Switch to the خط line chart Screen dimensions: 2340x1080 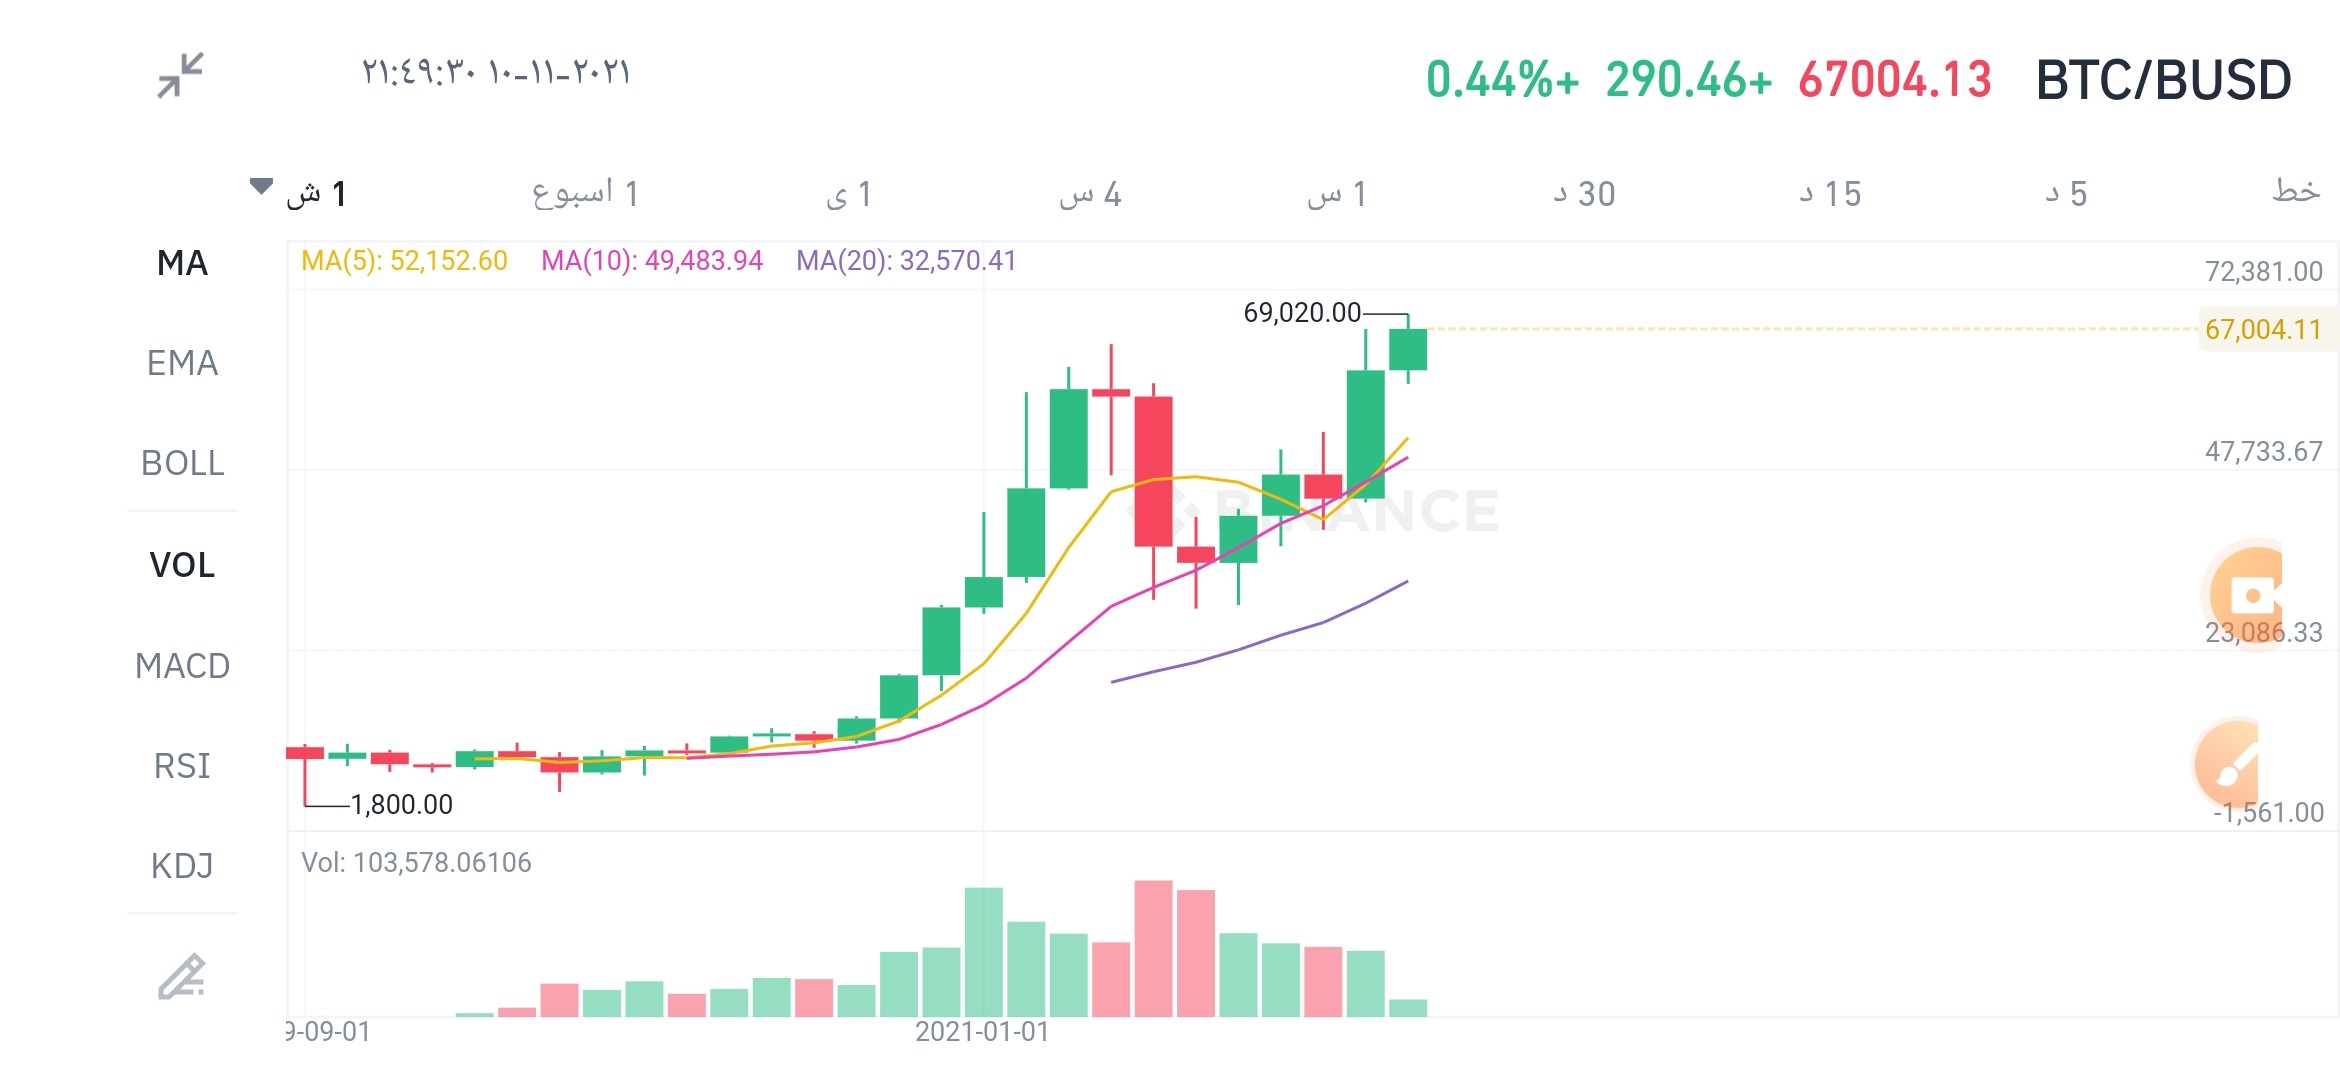pos(2296,190)
